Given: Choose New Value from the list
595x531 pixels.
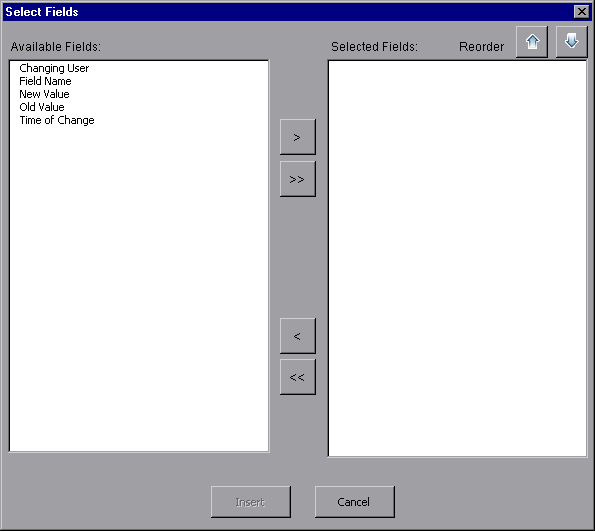Looking at the screenshot, I should click(x=44, y=94).
